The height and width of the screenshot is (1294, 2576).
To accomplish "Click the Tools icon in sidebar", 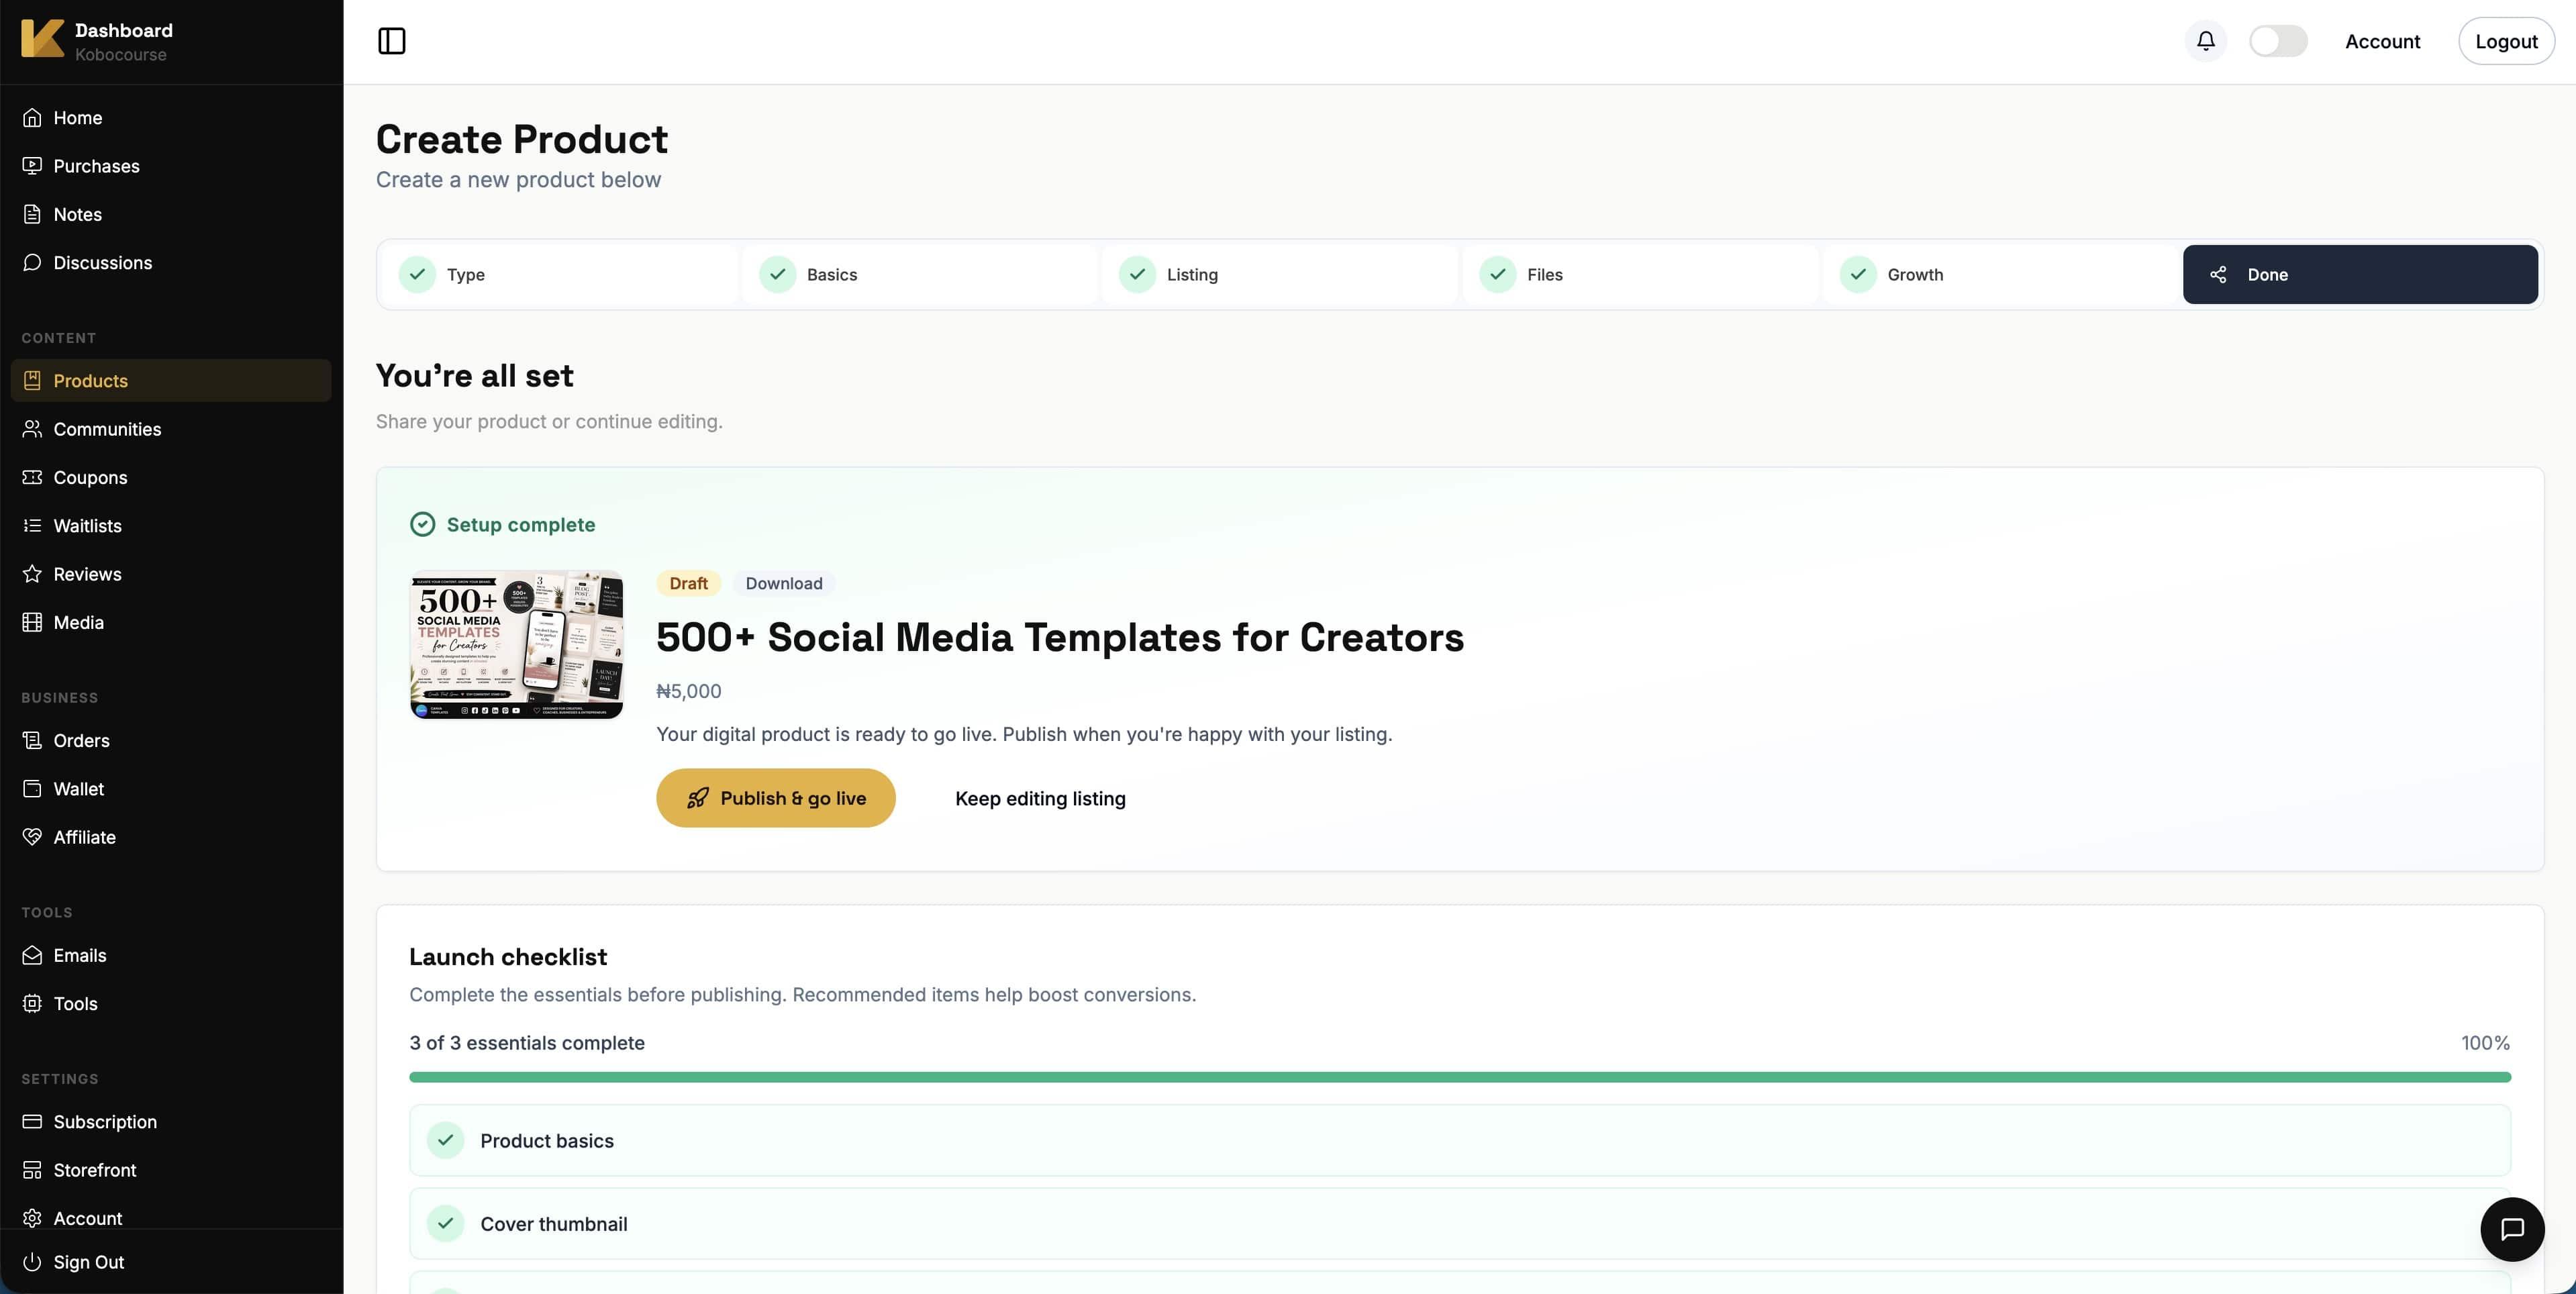I will click(32, 1004).
